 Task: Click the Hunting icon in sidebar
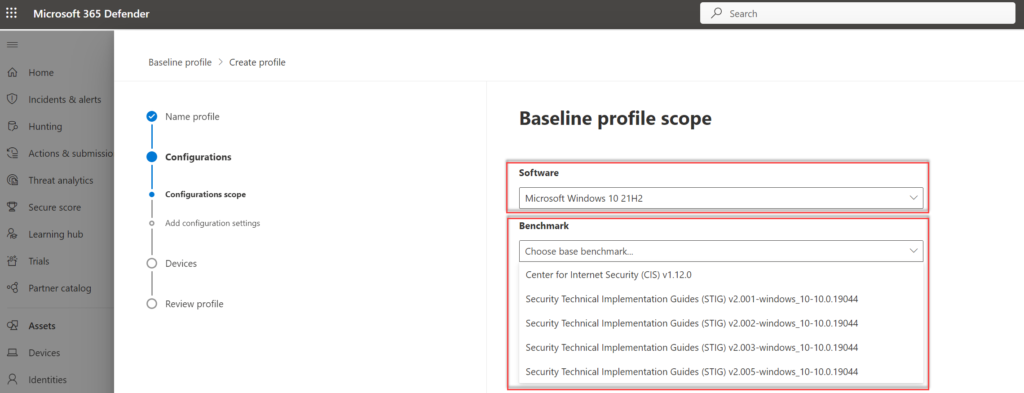click(x=12, y=127)
